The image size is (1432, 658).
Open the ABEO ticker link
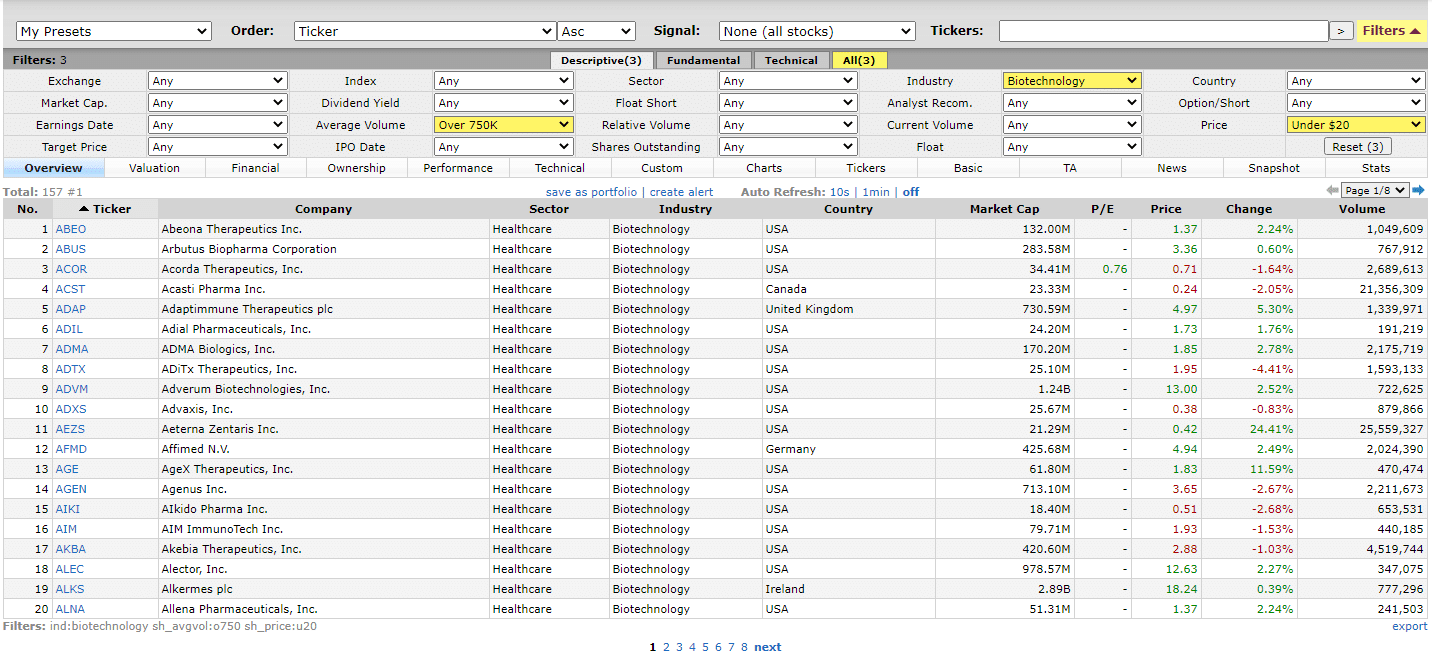pos(71,229)
